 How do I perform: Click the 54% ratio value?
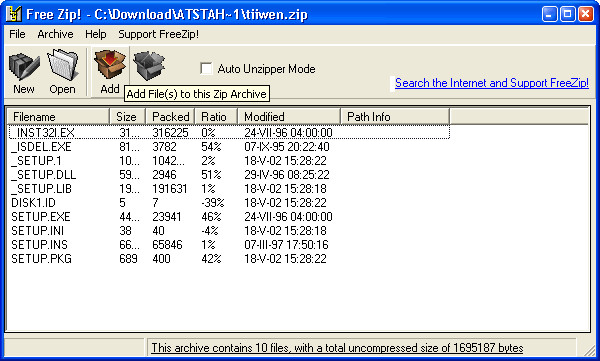pos(211,147)
